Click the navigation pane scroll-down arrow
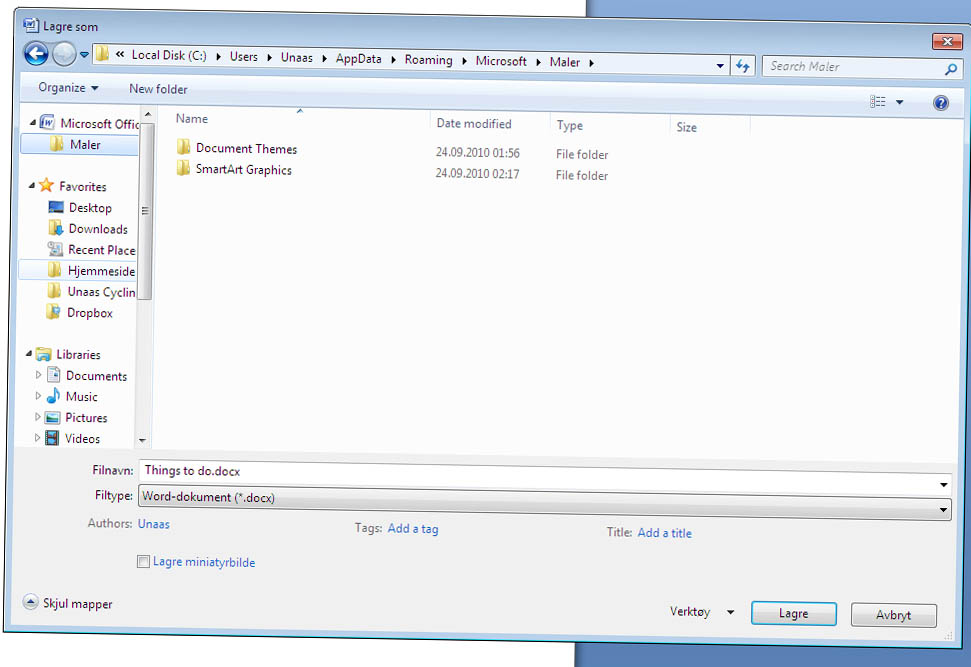 [142, 440]
